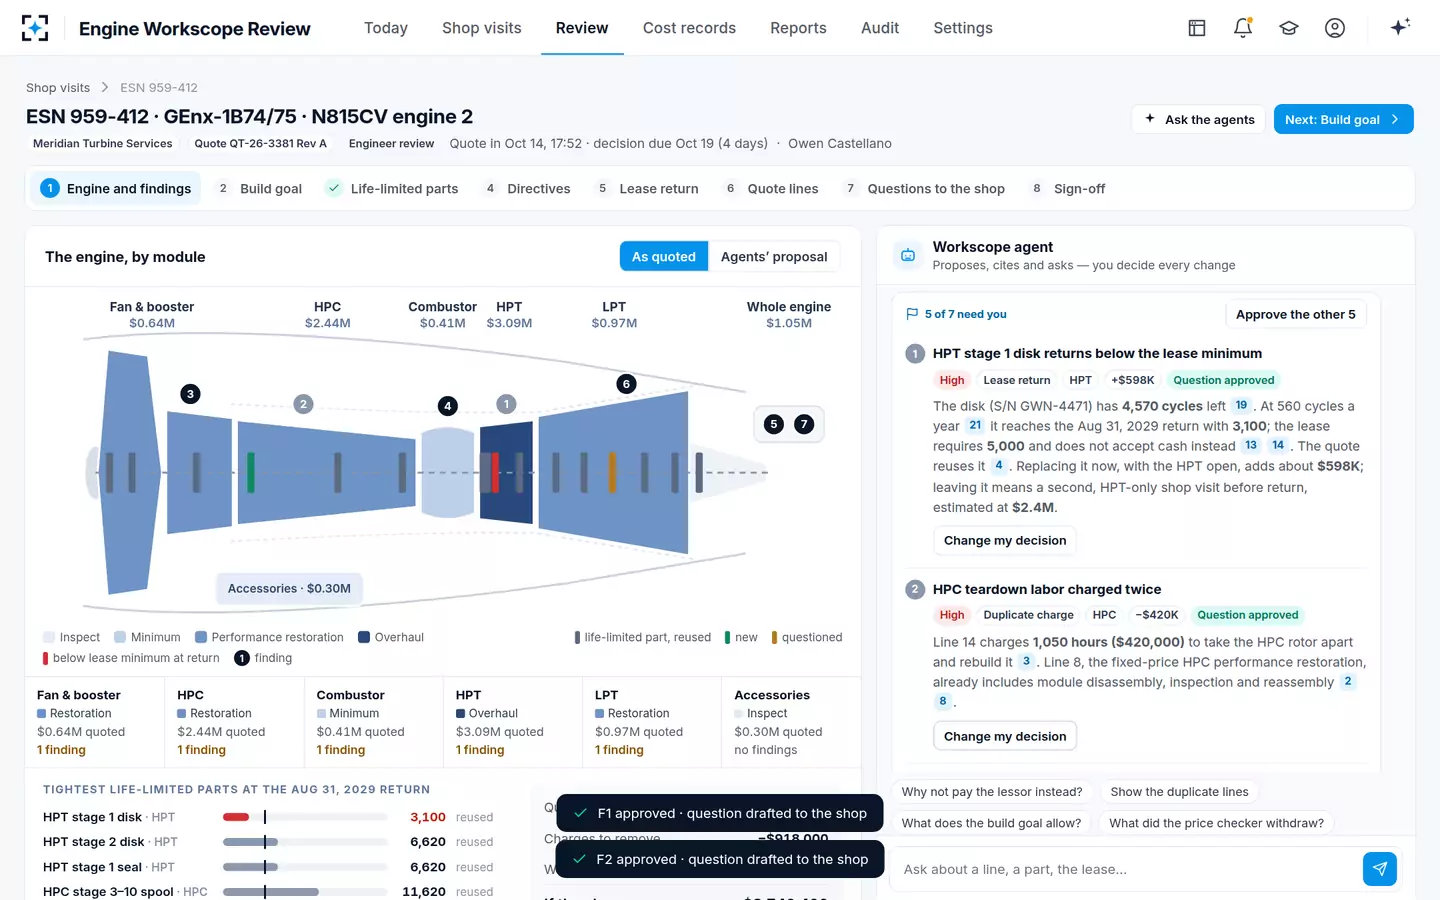Select the Life-limited parts step
The image size is (1440, 900).
pos(392,189)
